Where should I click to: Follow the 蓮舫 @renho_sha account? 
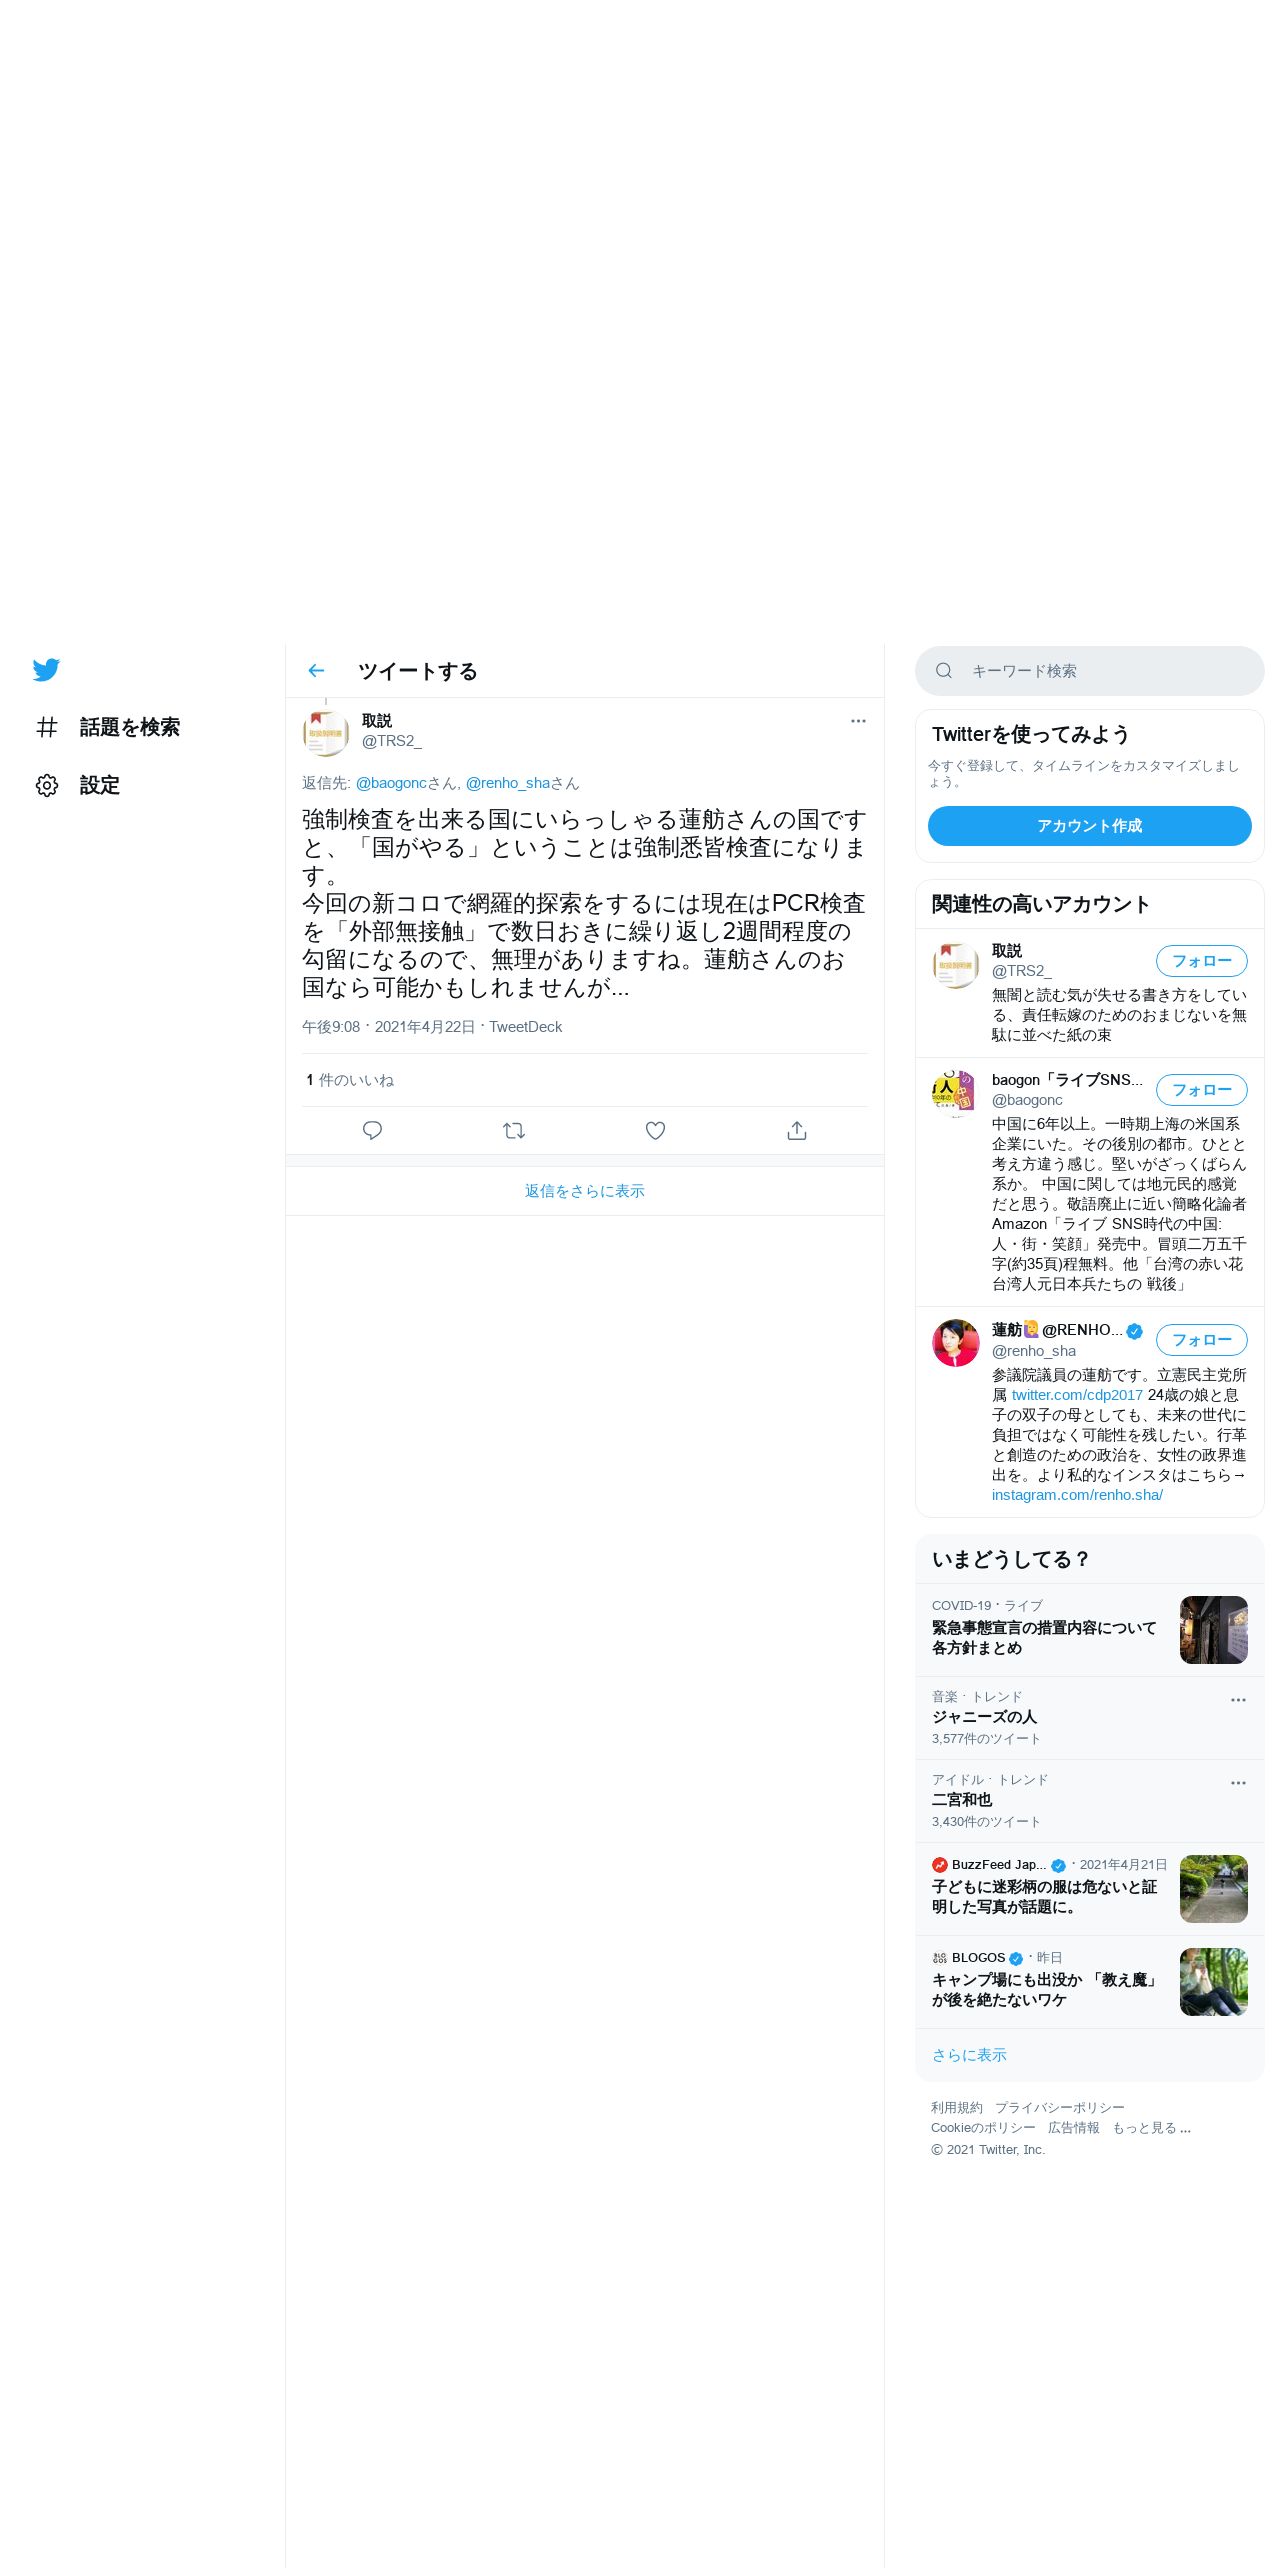[x=1202, y=1340]
